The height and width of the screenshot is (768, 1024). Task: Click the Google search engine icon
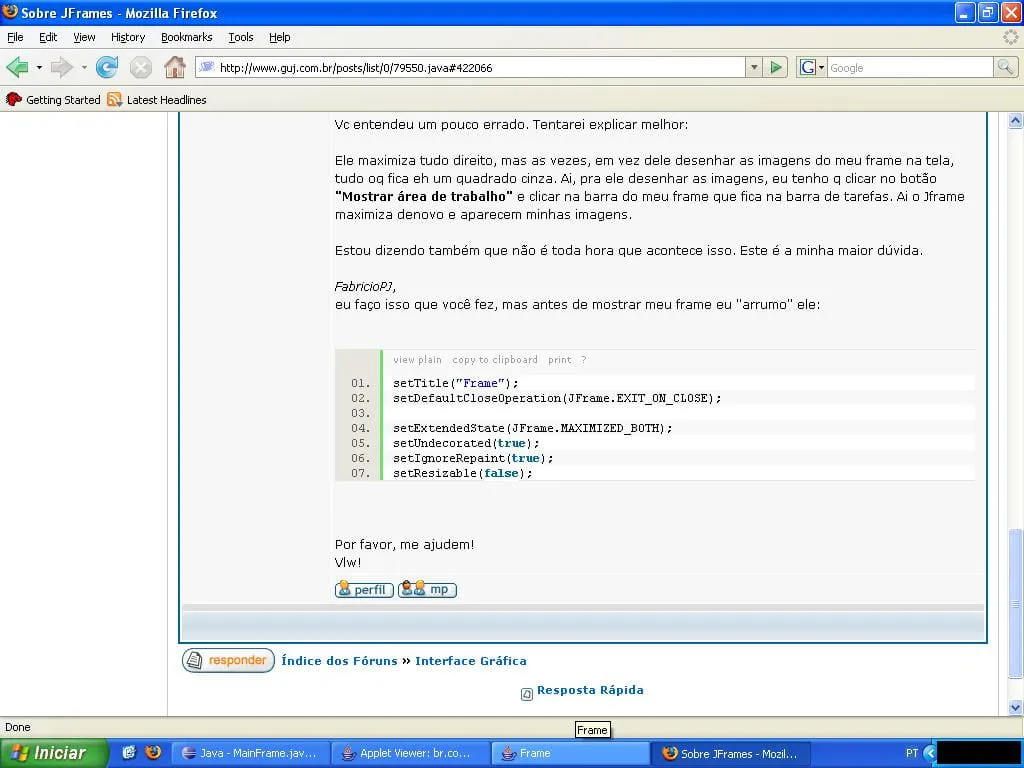click(808, 67)
